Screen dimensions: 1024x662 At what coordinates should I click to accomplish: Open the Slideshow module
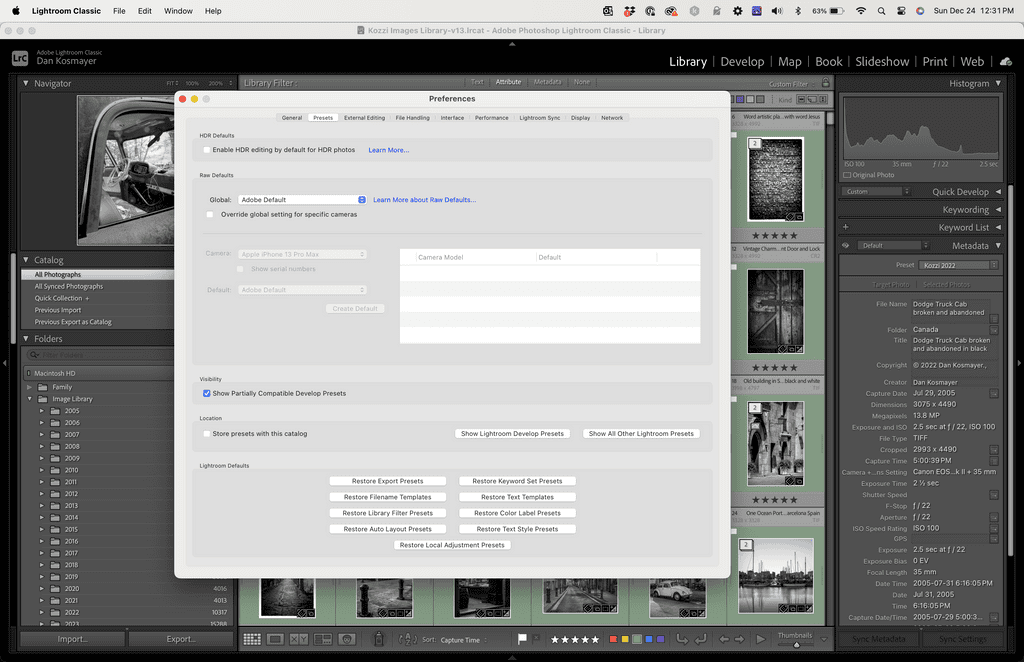point(882,61)
